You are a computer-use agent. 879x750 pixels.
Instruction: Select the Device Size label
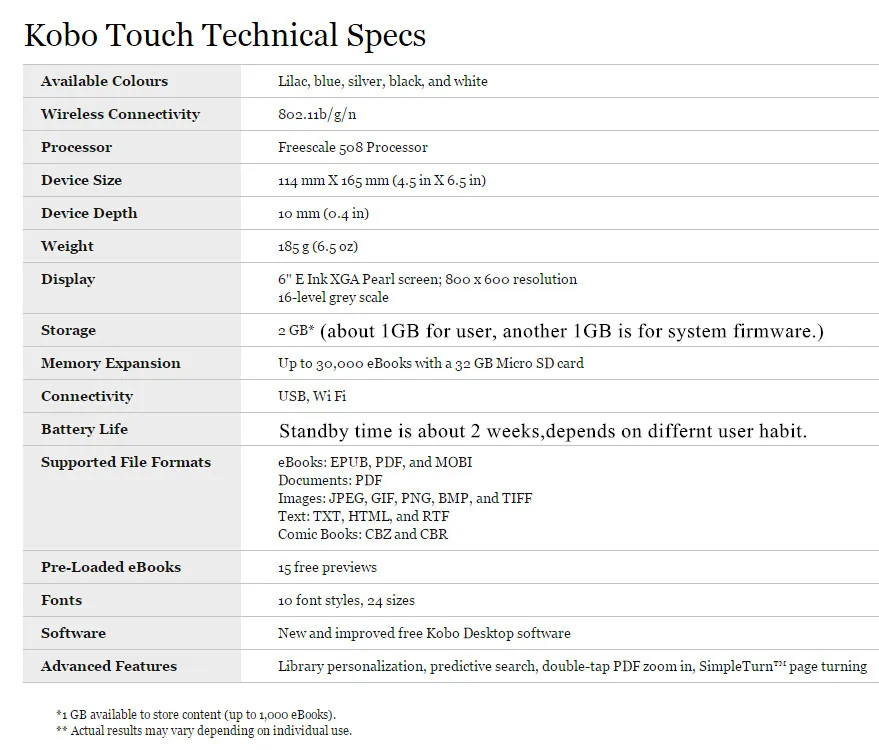click(81, 180)
